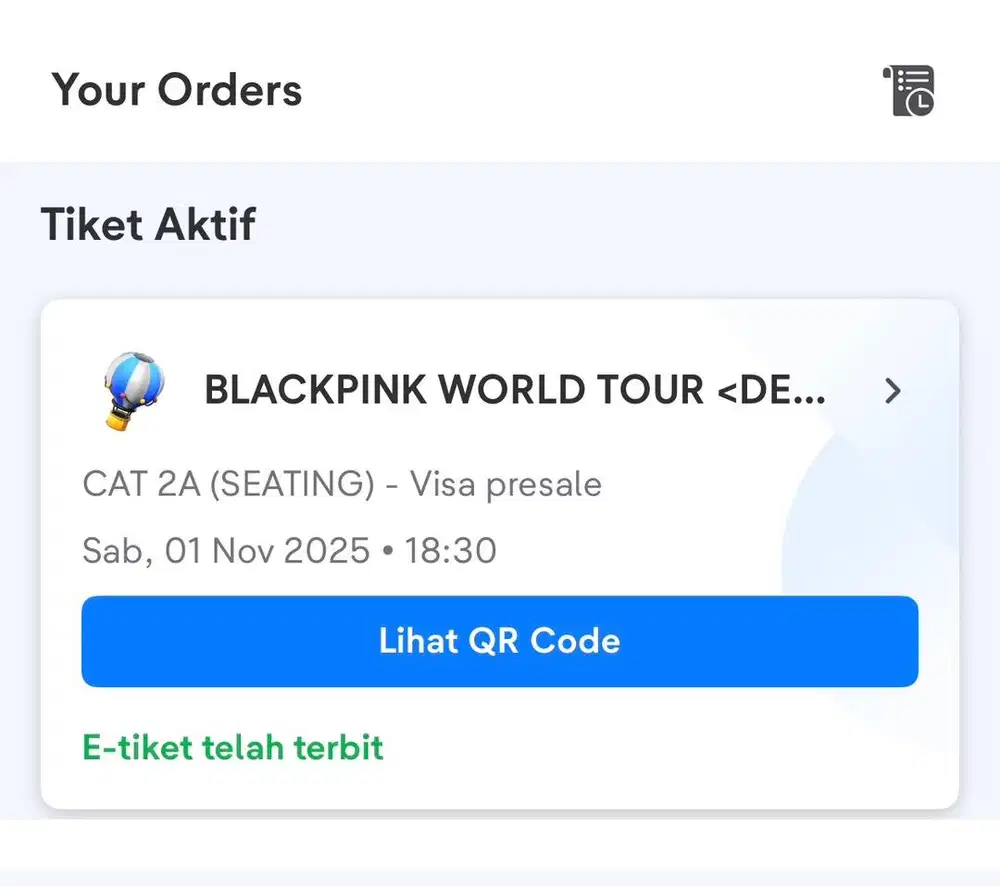Tap the Visa presale label
This screenshot has width=1000, height=889.
[x=506, y=485]
